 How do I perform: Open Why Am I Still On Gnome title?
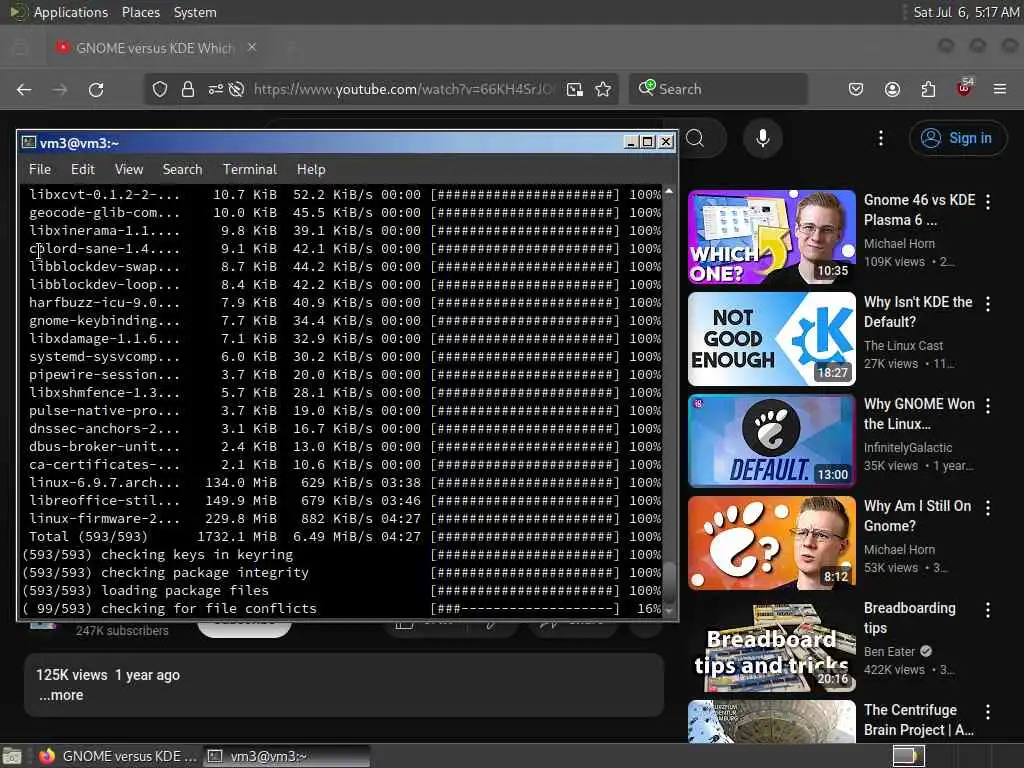918,516
